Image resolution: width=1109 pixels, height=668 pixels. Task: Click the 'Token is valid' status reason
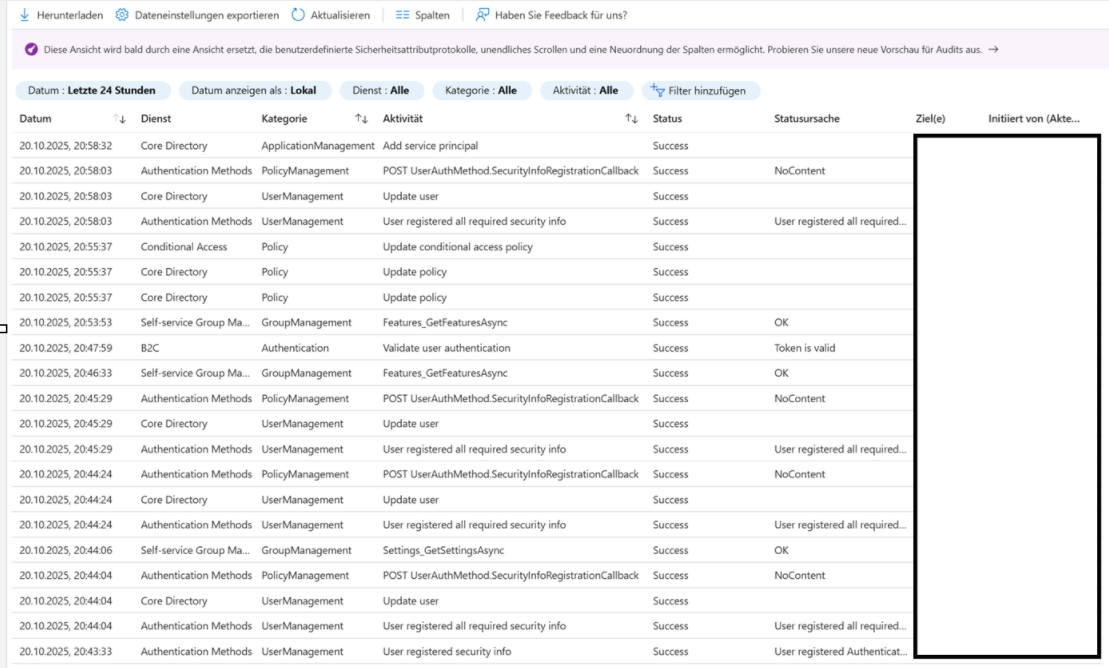pyautogui.click(x=804, y=348)
